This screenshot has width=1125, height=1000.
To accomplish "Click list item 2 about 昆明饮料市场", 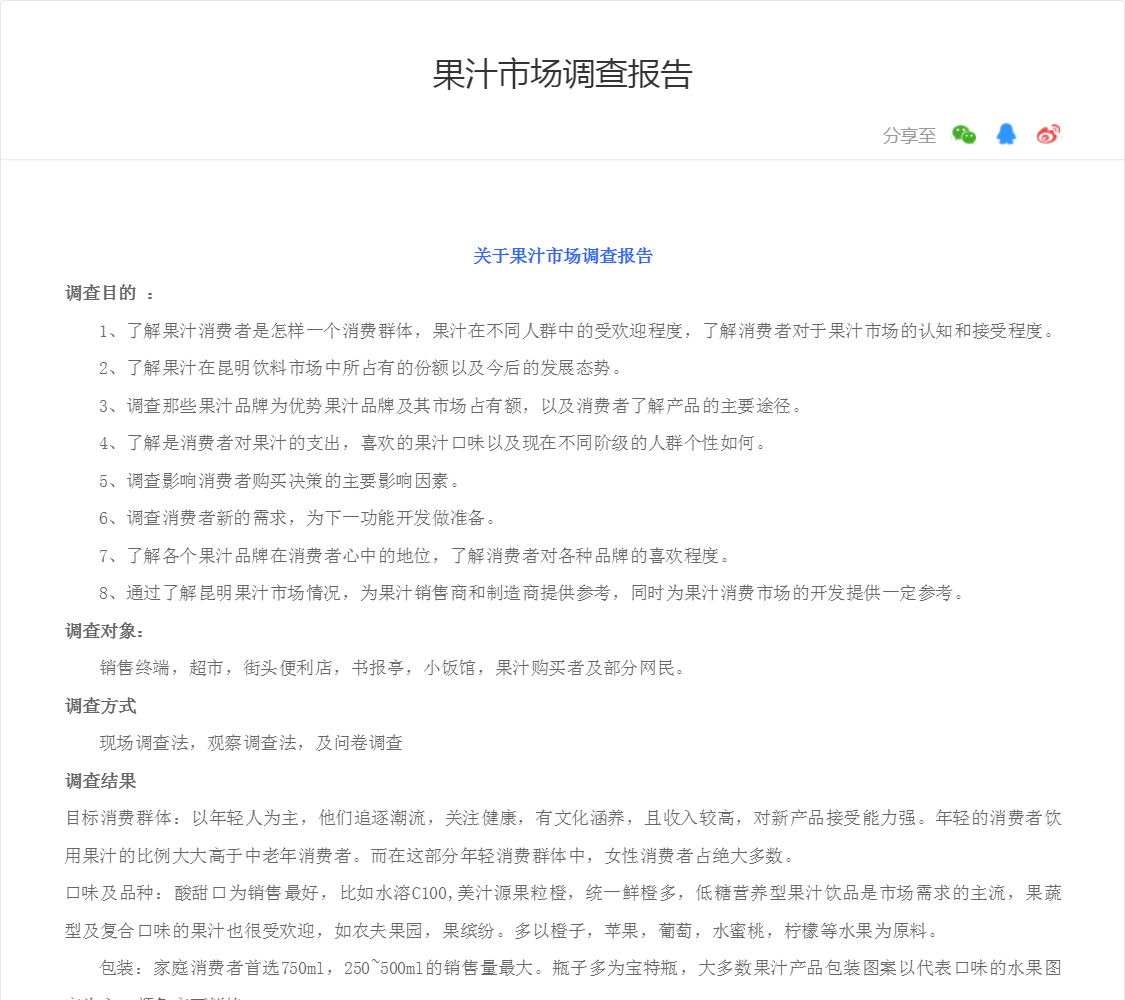I will pos(361,368).
